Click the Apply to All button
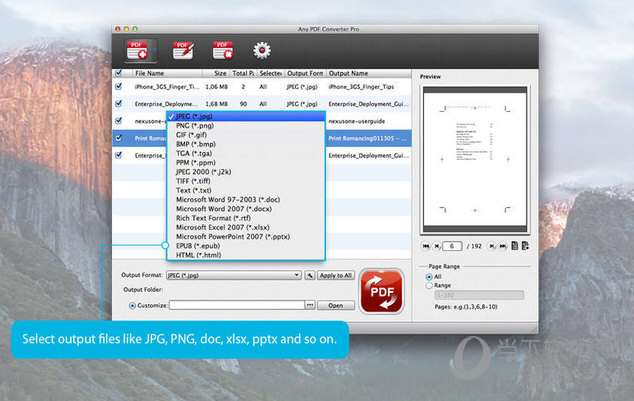The width and height of the screenshot is (634, 401). click(x=336, y=275)
